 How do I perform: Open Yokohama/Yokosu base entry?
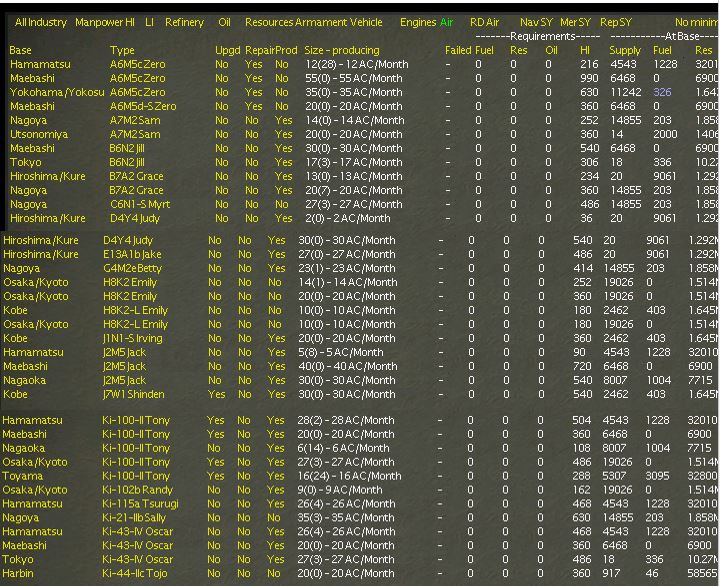pos(57,92)
